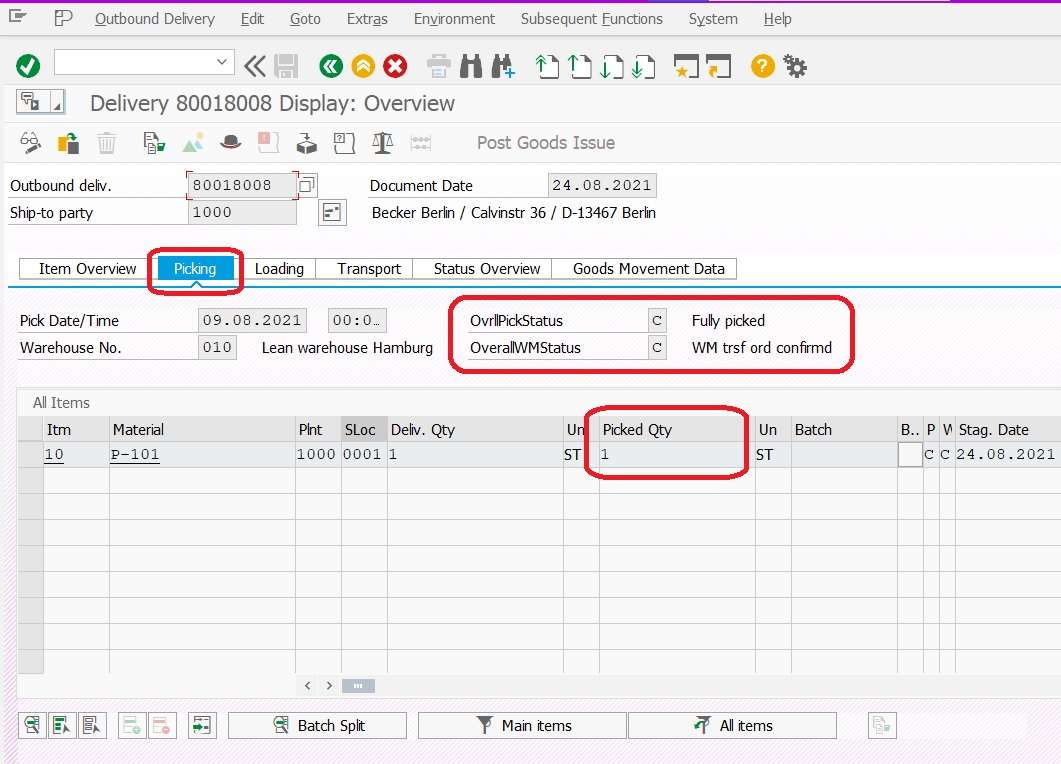Click the weight scale icon in the toolbar

pyautogui.click(x=381, y=142)
